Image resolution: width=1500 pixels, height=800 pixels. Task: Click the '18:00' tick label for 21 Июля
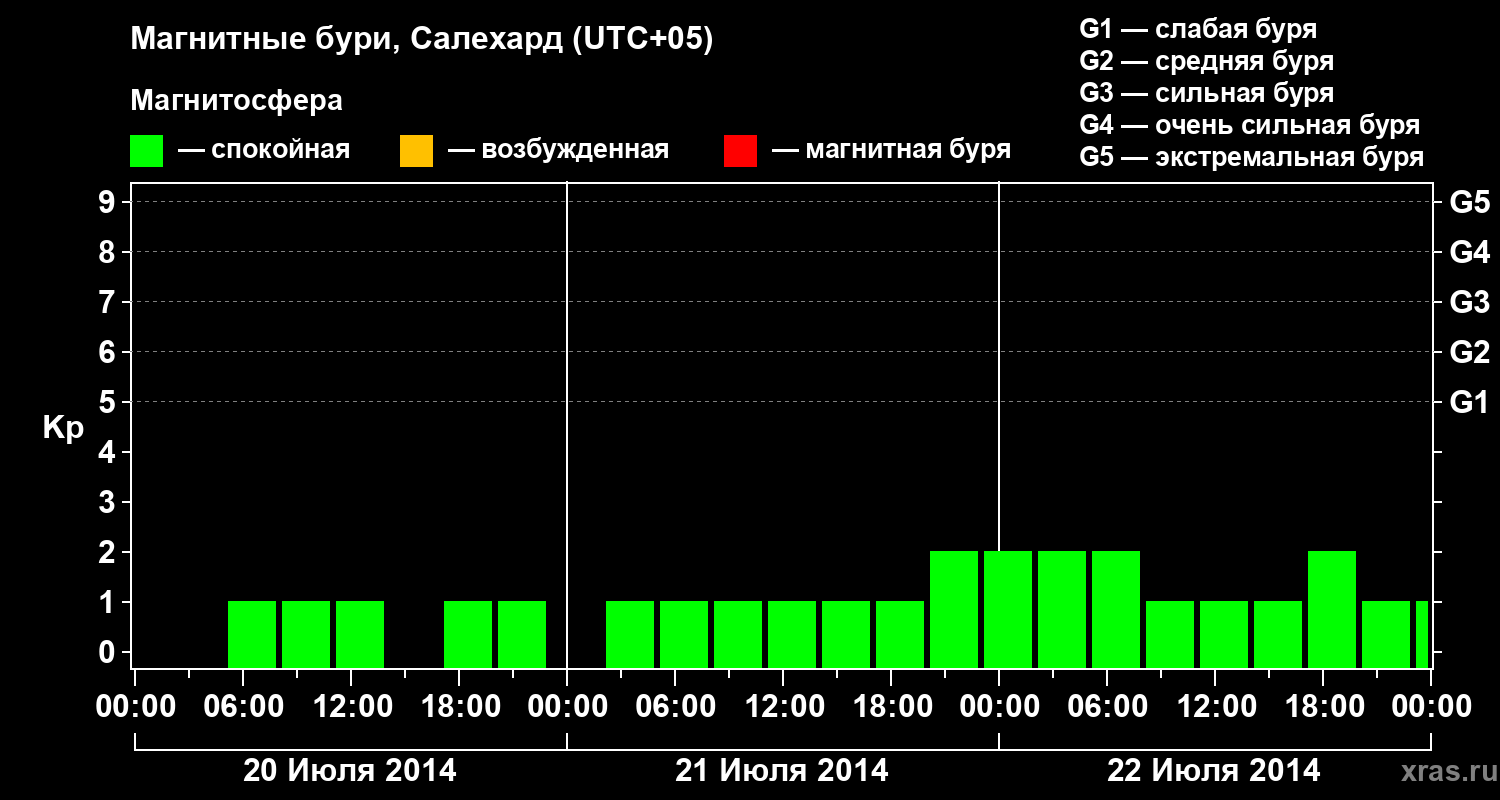(891, 707)
